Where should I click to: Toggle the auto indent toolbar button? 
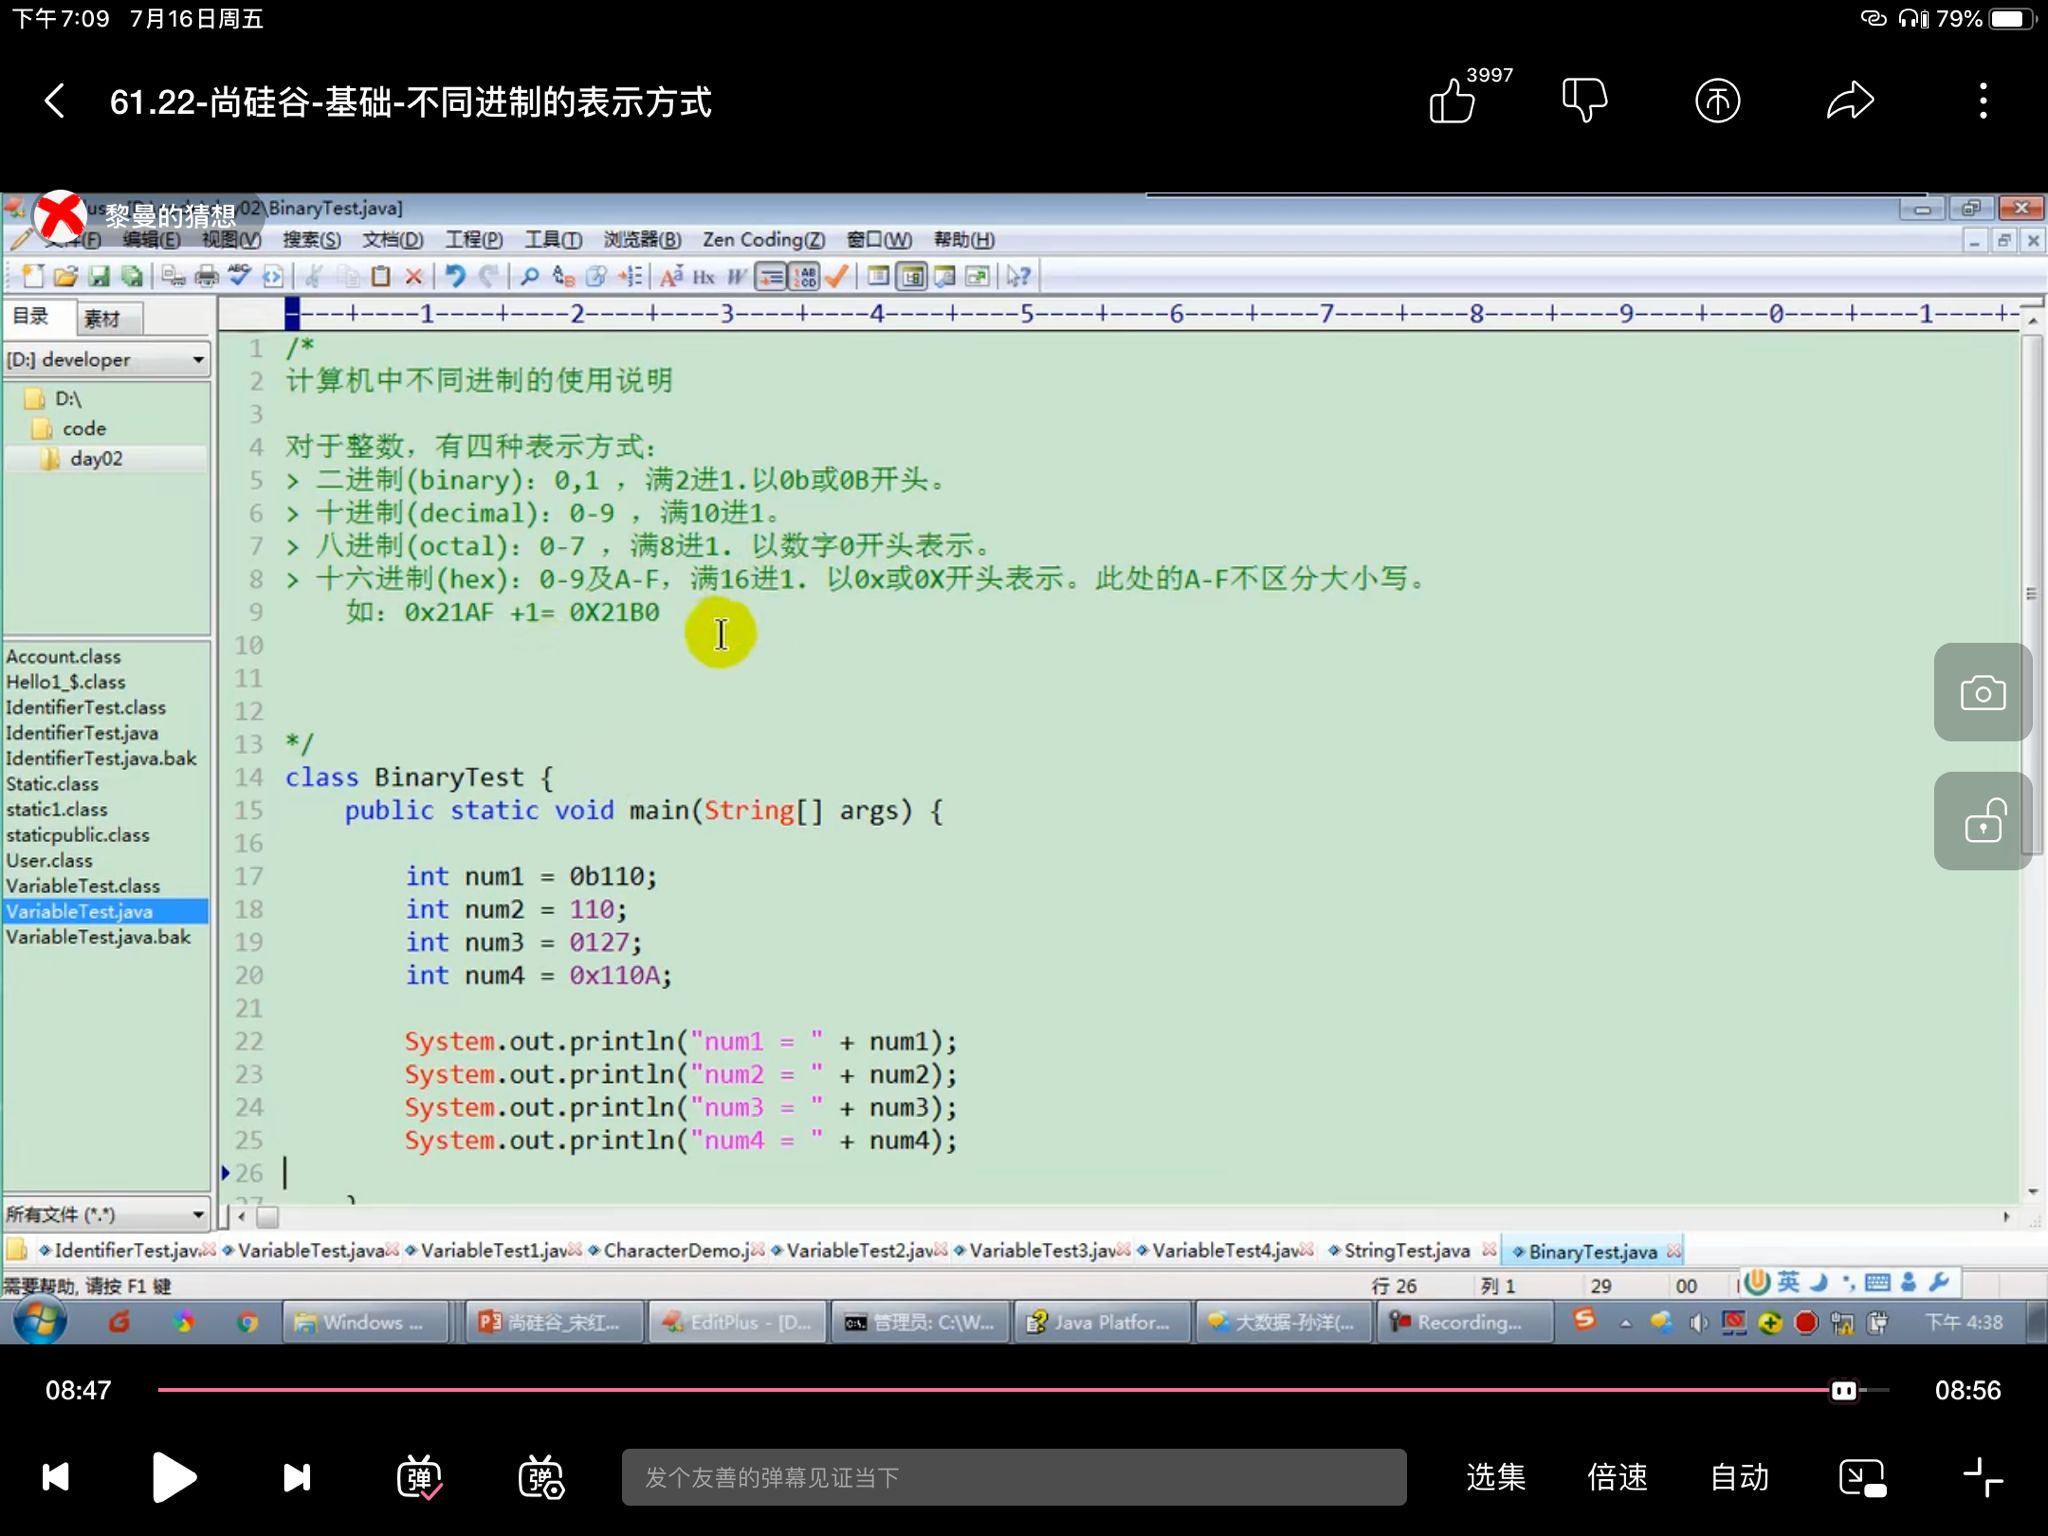[x=771, y=277]
